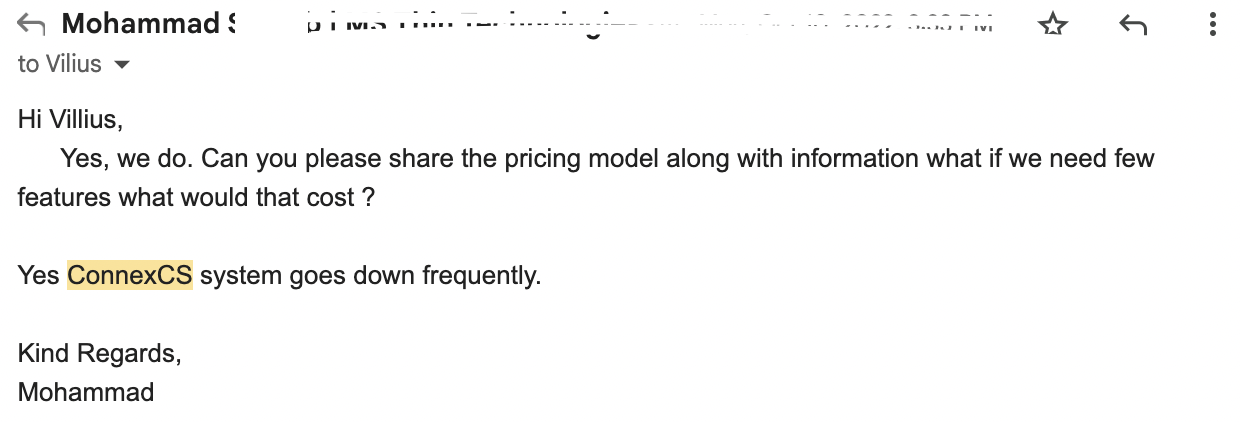Click the Reply arrow beside the star

click(1132, 25)
